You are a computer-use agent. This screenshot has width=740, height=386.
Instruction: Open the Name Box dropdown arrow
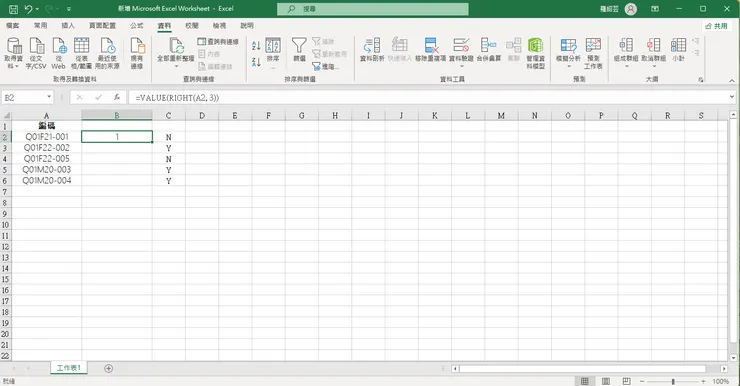[49, 97]
